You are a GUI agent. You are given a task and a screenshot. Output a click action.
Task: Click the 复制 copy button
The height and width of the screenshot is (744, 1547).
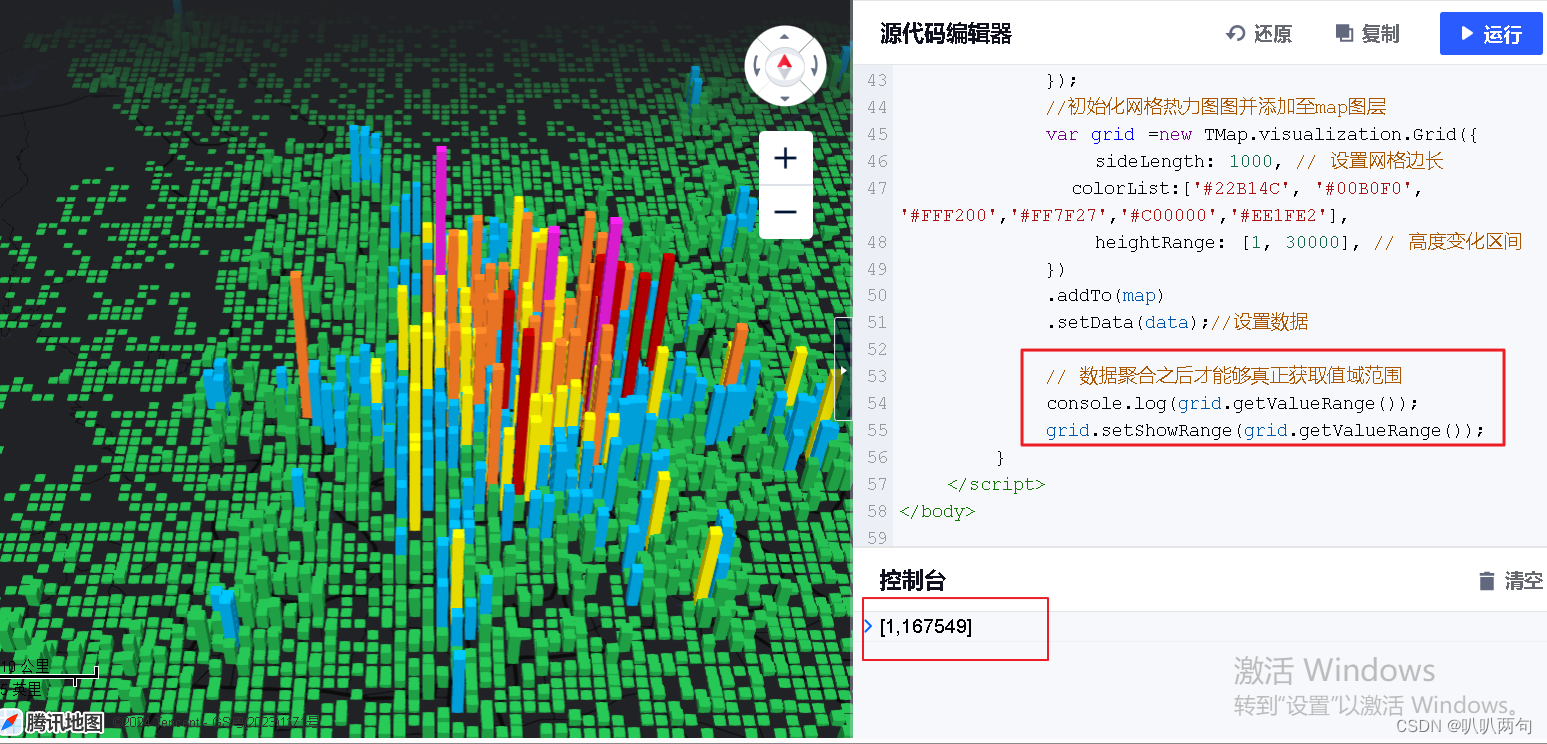[x=1368, y=34]
